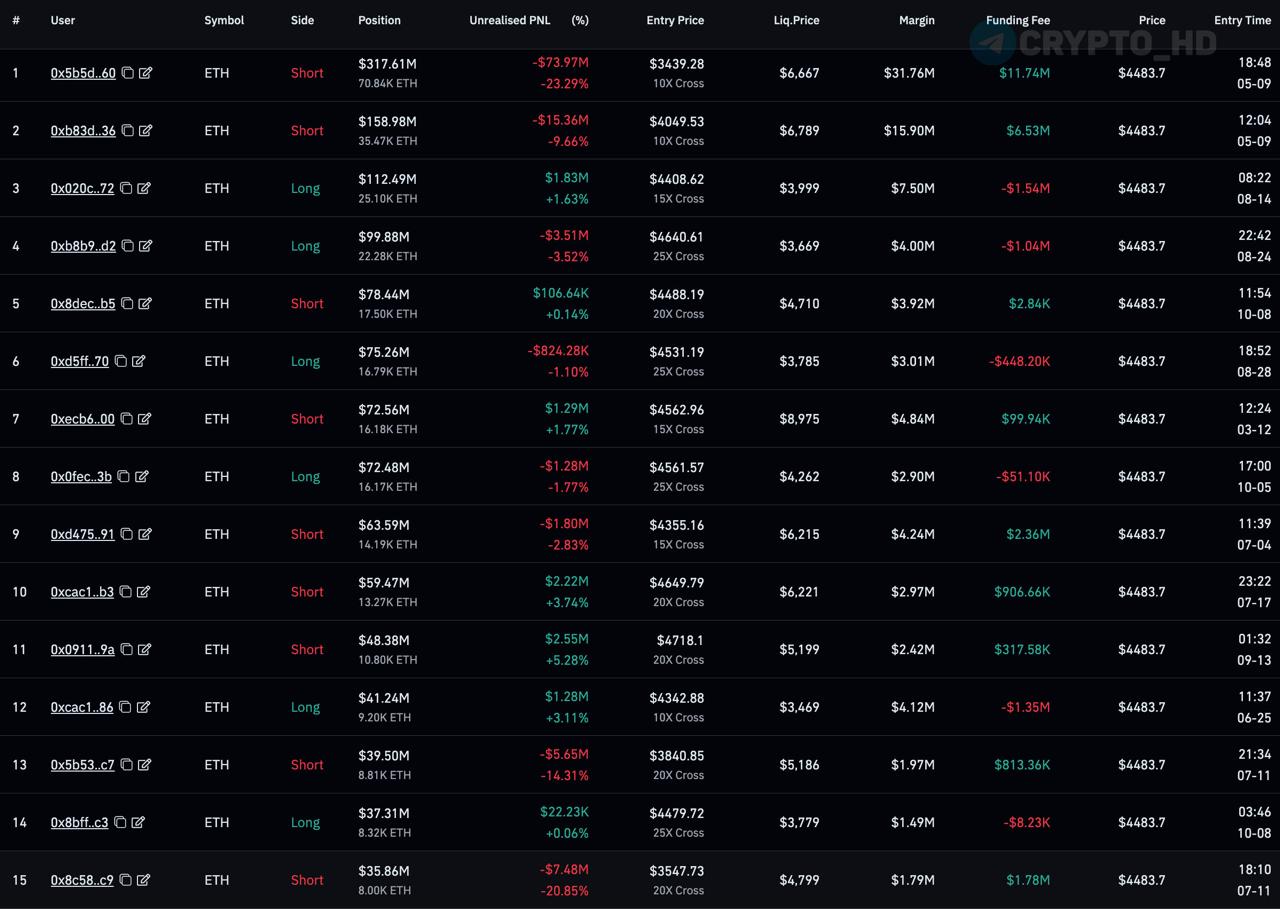Click the edit icon beside 0x5b53..c7
1280x909 pixels.
coord(145,765)
